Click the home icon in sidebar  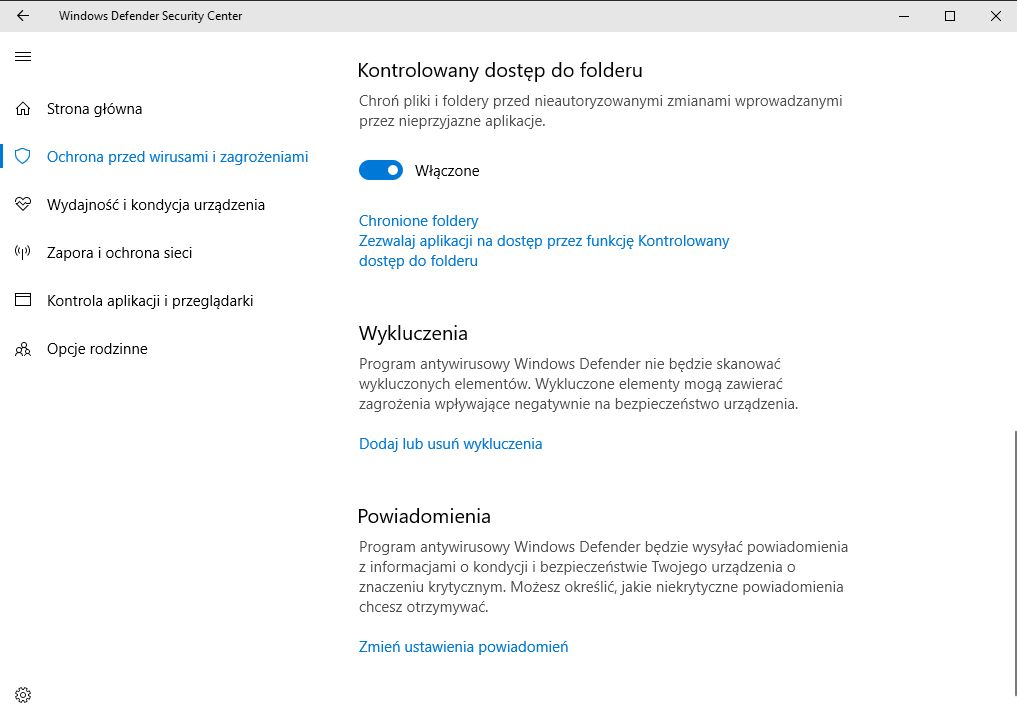pos(23,109)
